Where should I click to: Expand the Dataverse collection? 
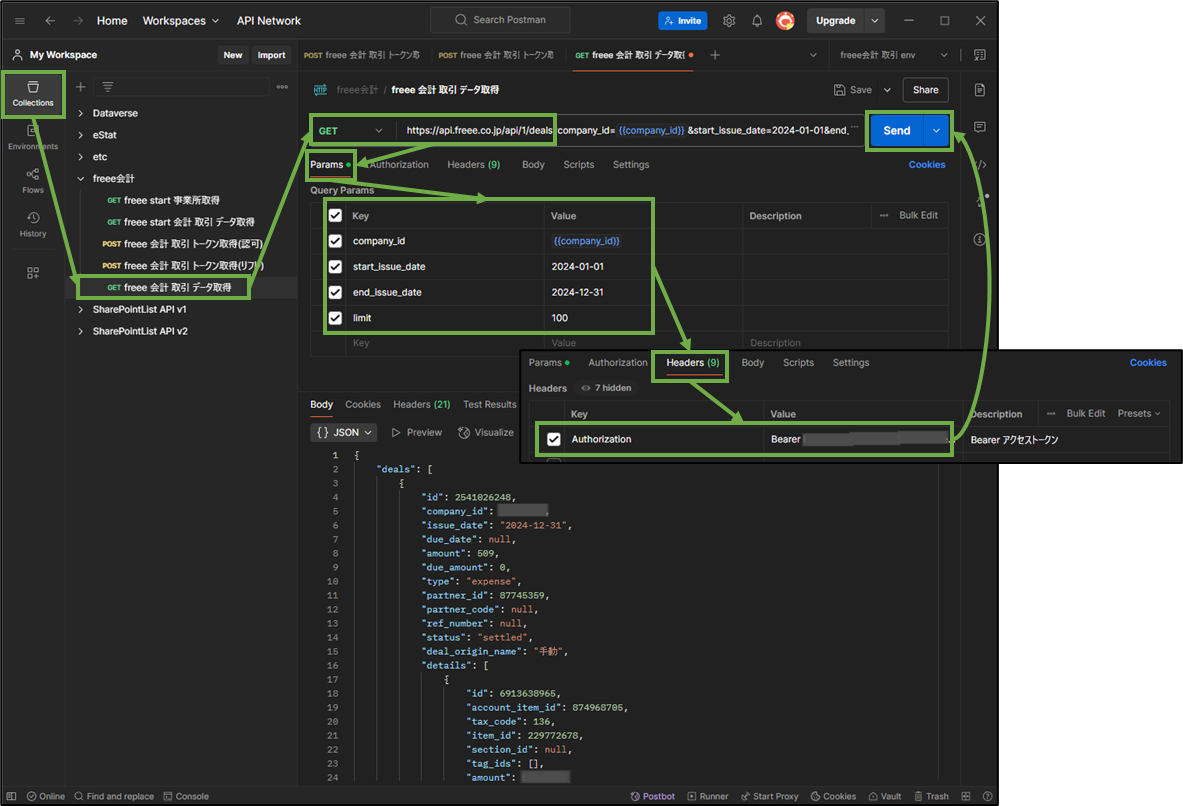coord(81,113)
